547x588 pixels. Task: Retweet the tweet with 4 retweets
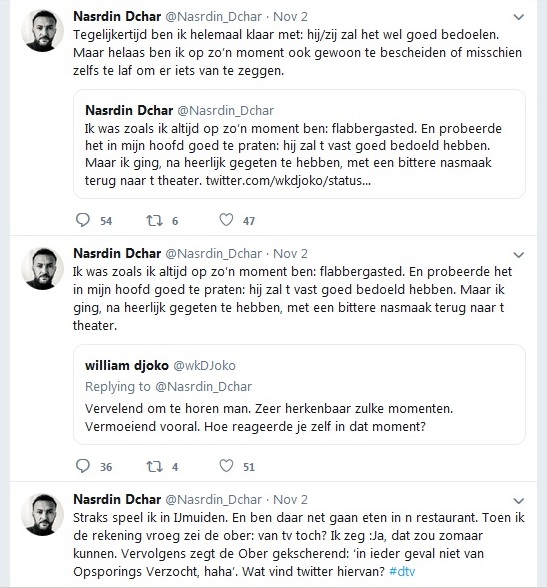coord(154,466)
